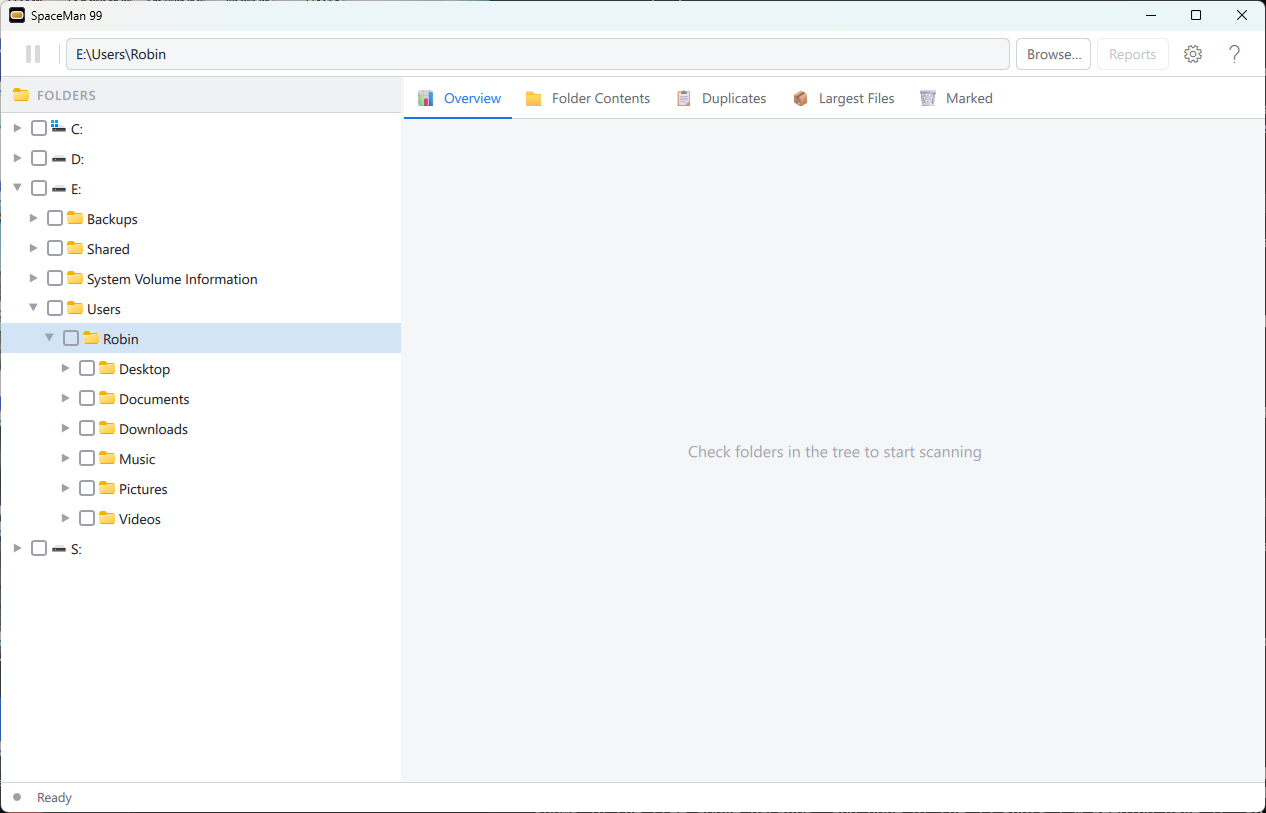Maximize the SpaceMan 99 window
The width and height of the screenshot is (1266, 813).
coord(1196,15)
